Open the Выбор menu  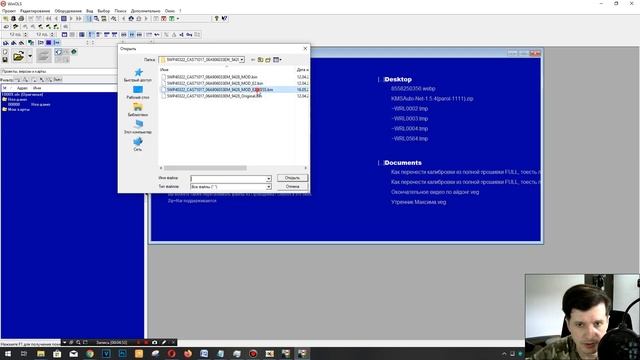pyautogui.click(x=104, y=11)
